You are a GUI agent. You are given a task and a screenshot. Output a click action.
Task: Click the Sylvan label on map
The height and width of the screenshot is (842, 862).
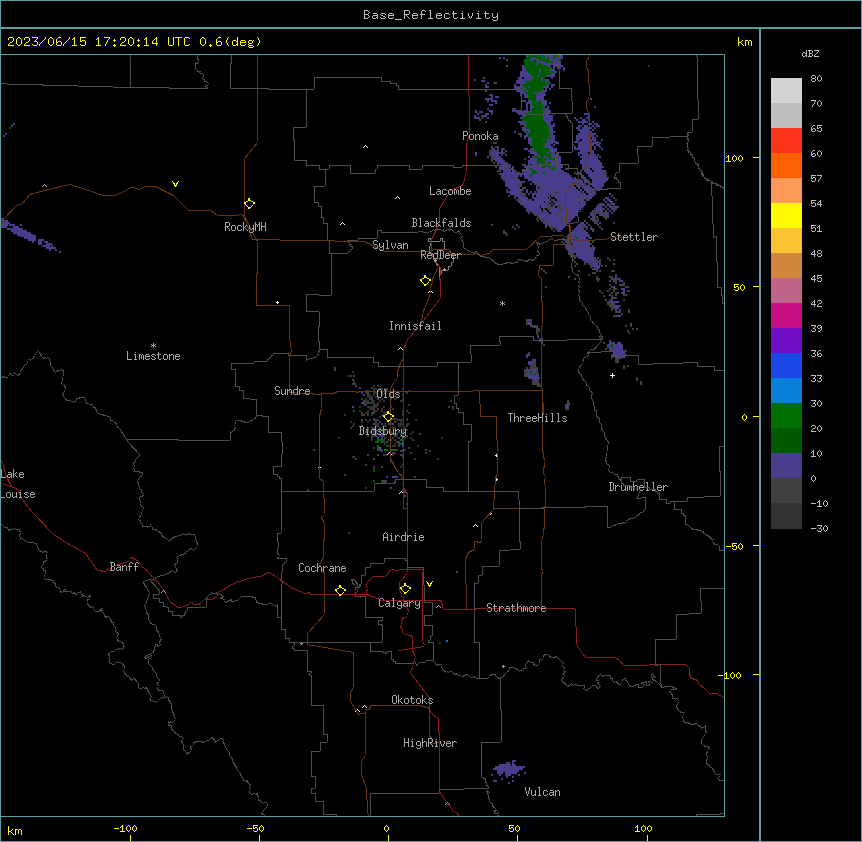[x=390, y=245]
